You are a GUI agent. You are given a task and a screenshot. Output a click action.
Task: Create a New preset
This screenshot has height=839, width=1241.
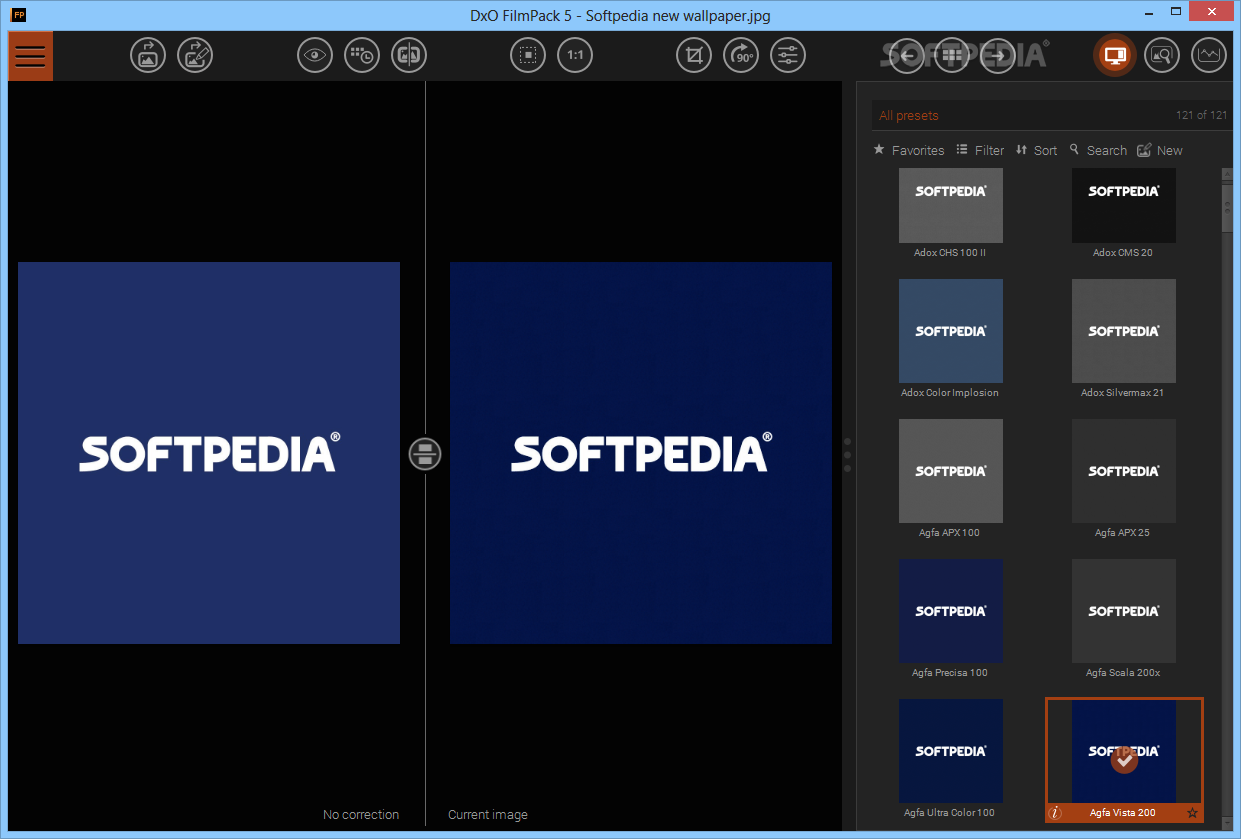[1160, 150]
